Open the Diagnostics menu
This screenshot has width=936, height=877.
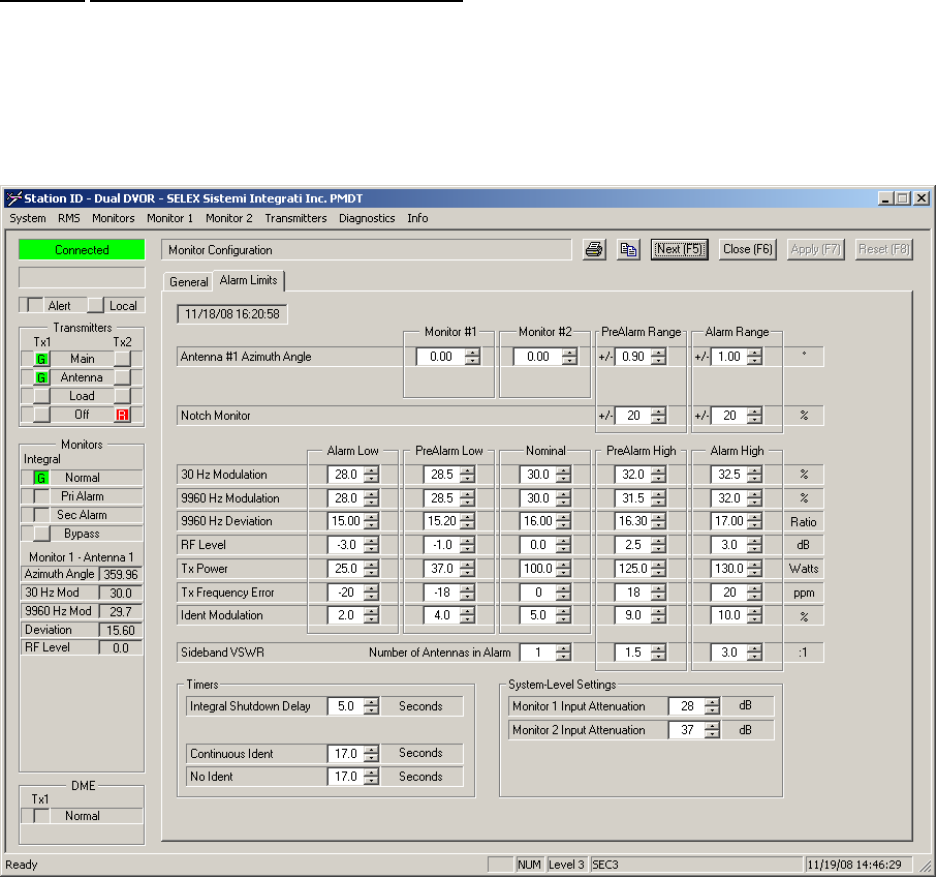point(367,218)
